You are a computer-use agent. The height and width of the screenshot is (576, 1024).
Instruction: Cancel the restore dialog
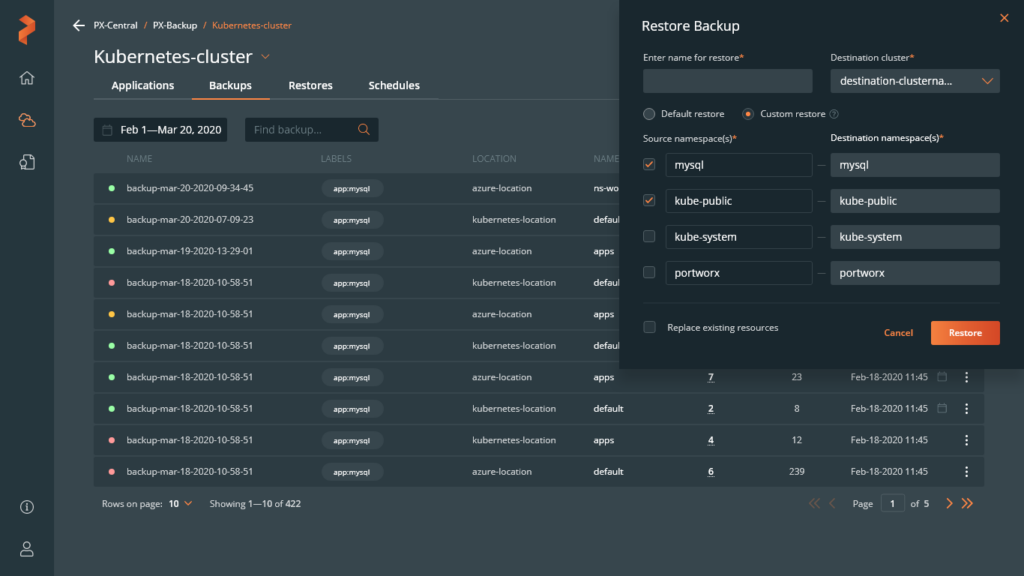pyautogui.click(x=898, y=332)
